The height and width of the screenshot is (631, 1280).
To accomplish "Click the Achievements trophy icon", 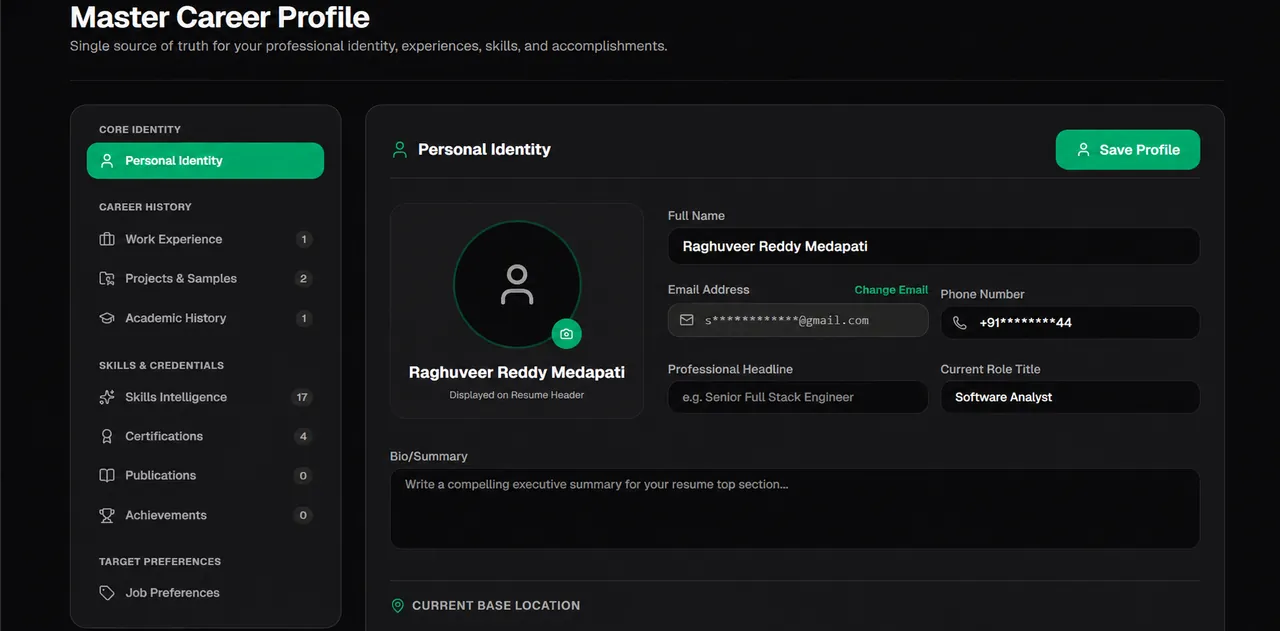I will (x=107, y=515).
